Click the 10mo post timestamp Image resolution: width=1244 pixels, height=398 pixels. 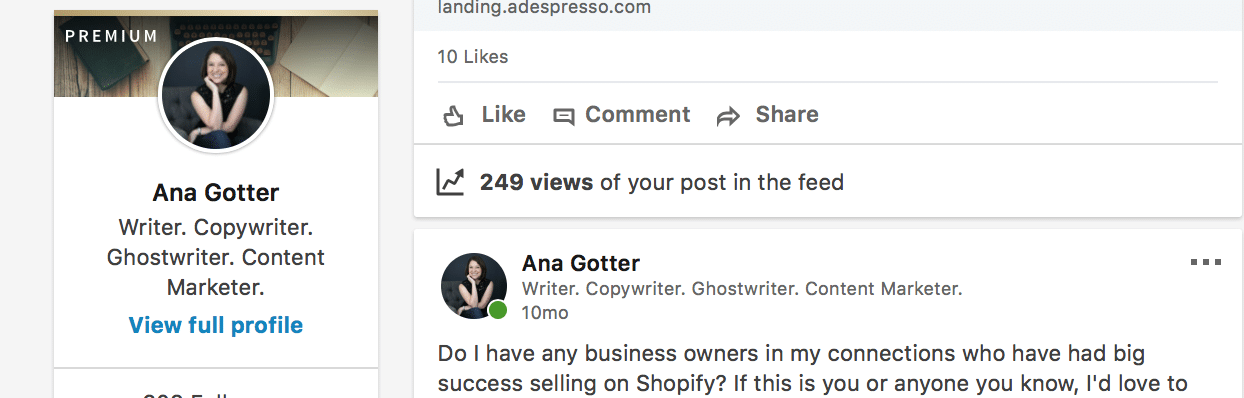[x=545, y=313]
